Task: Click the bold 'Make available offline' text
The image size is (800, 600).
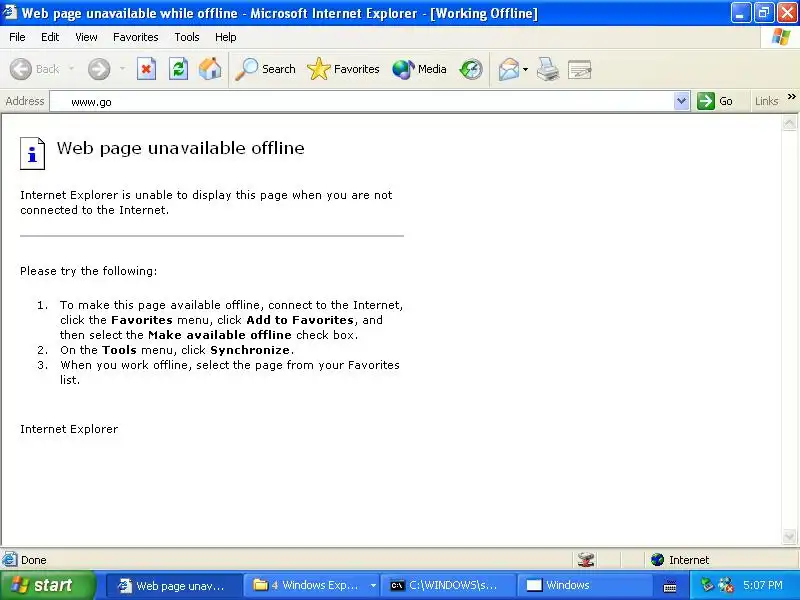Action: pos(220,335)
